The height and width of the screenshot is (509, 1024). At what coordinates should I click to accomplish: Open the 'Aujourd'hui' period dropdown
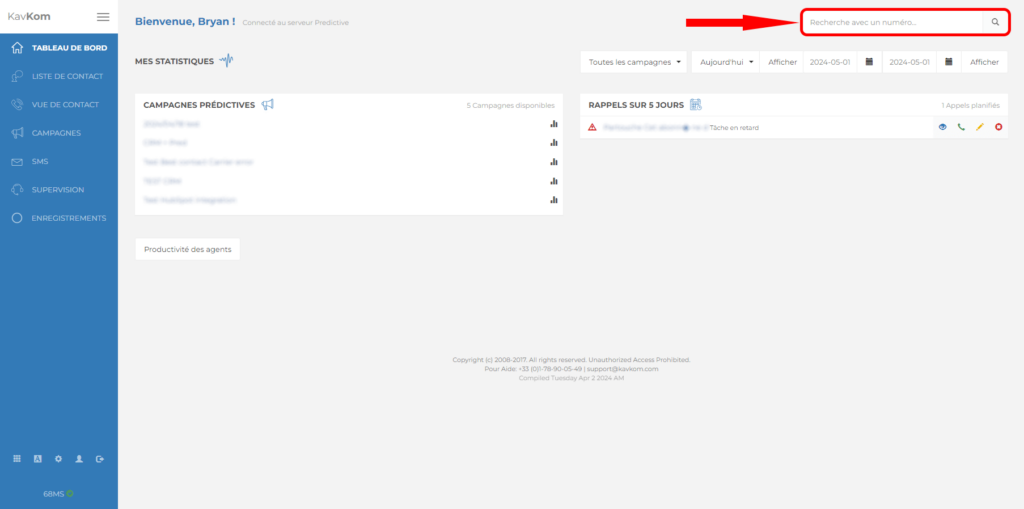tap(726, 62)
